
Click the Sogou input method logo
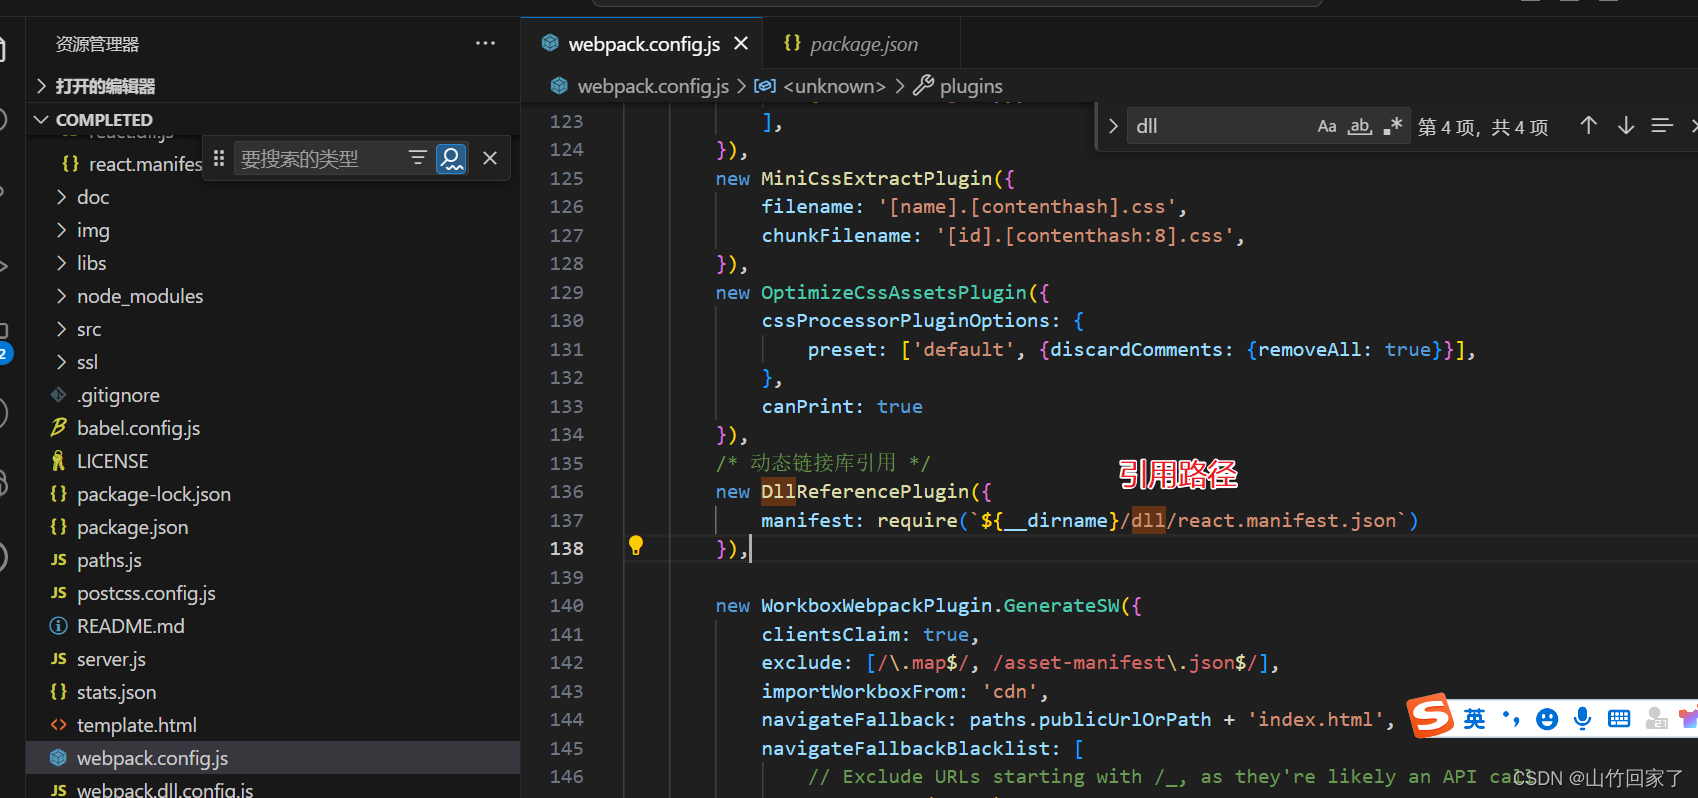pos(1431,716)
